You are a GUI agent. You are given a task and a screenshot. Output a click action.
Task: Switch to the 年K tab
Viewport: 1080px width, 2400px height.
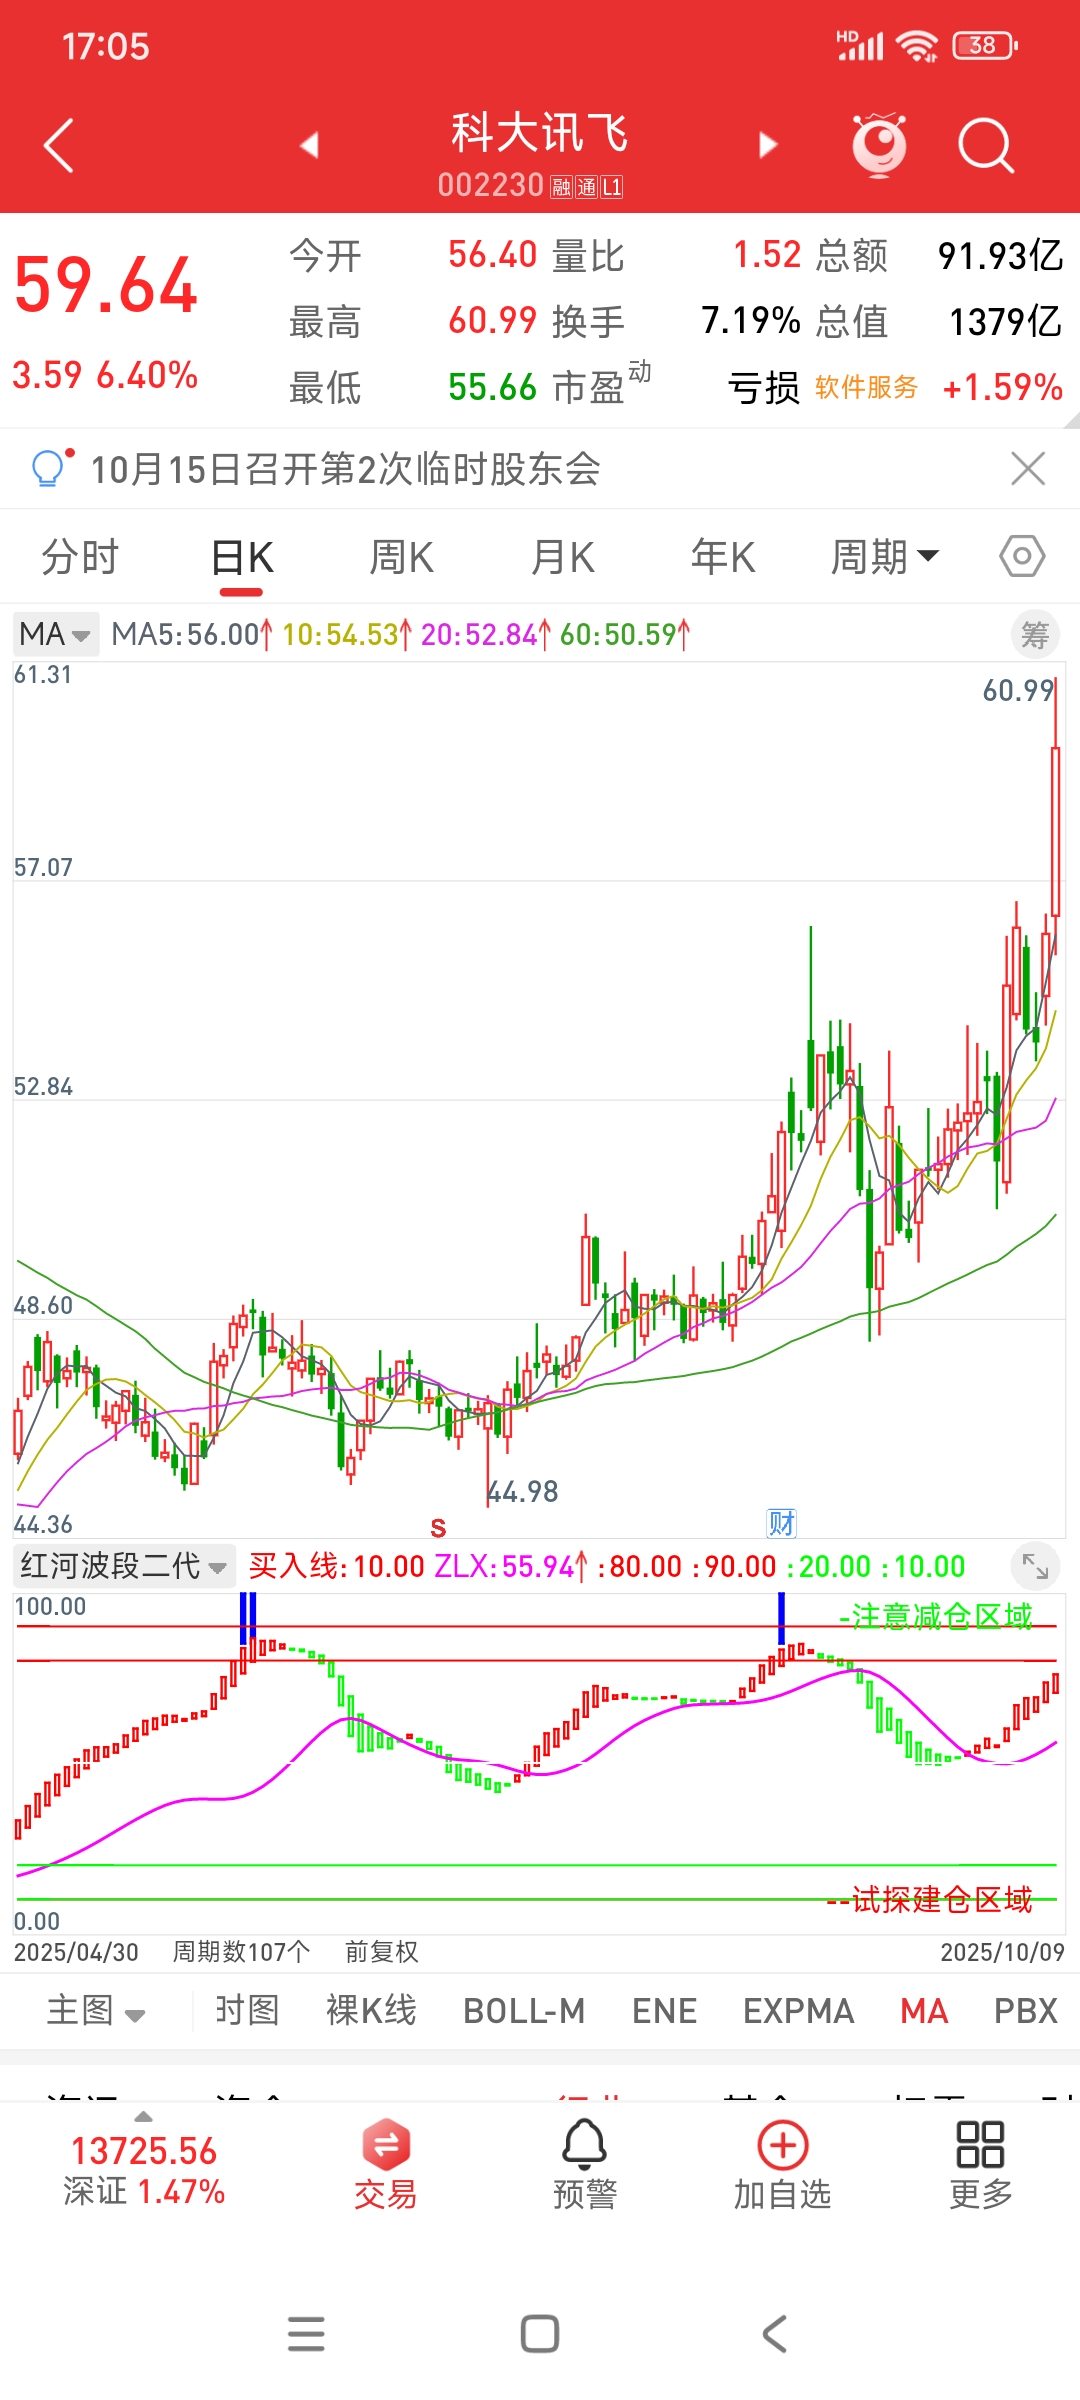pyautogui.click(x=723, y=557)
